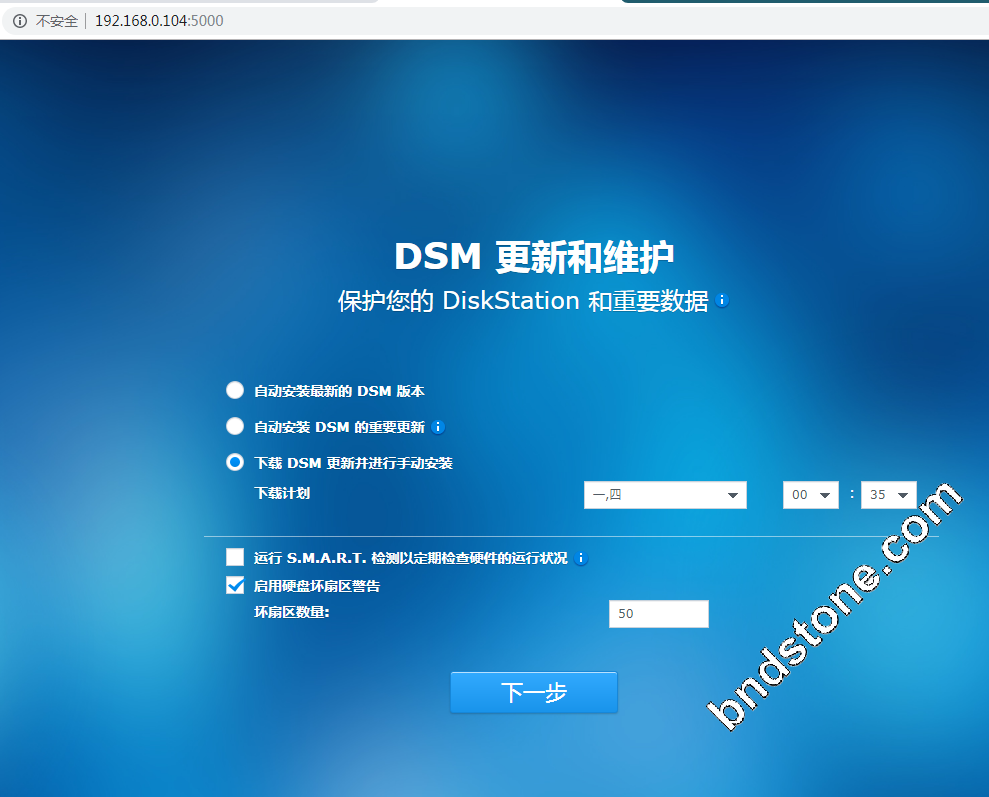Click the 坏扇区数量 input field with 50
989x797 pixels.
[x=658, y=614]
